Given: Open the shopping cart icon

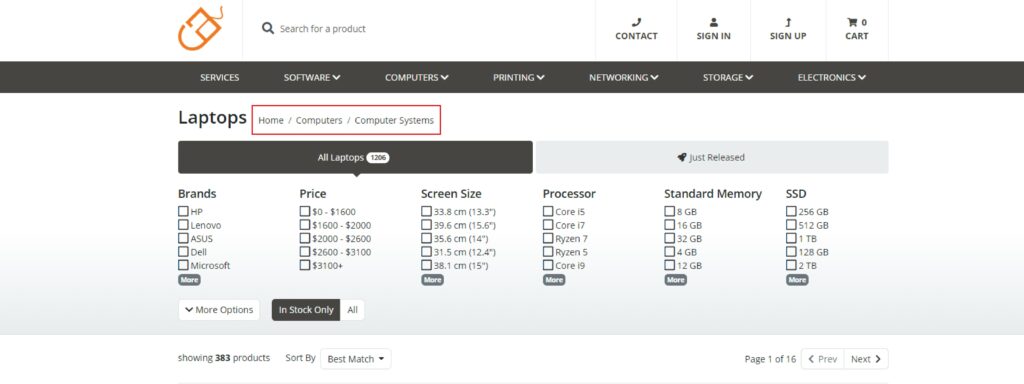Looking at the screenshot, I should (852, 22).
